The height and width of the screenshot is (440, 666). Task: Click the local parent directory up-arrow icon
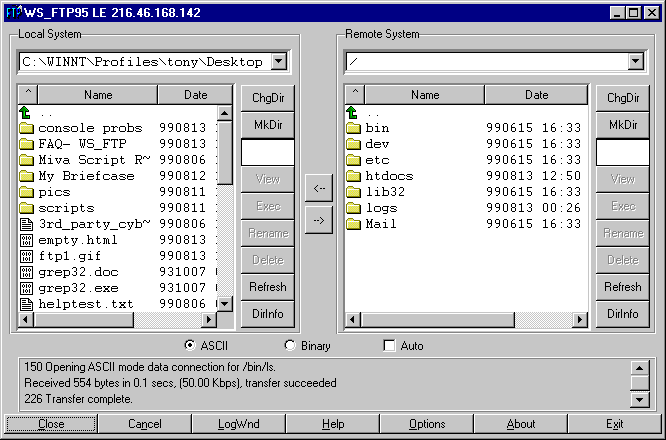coord(25,113)
